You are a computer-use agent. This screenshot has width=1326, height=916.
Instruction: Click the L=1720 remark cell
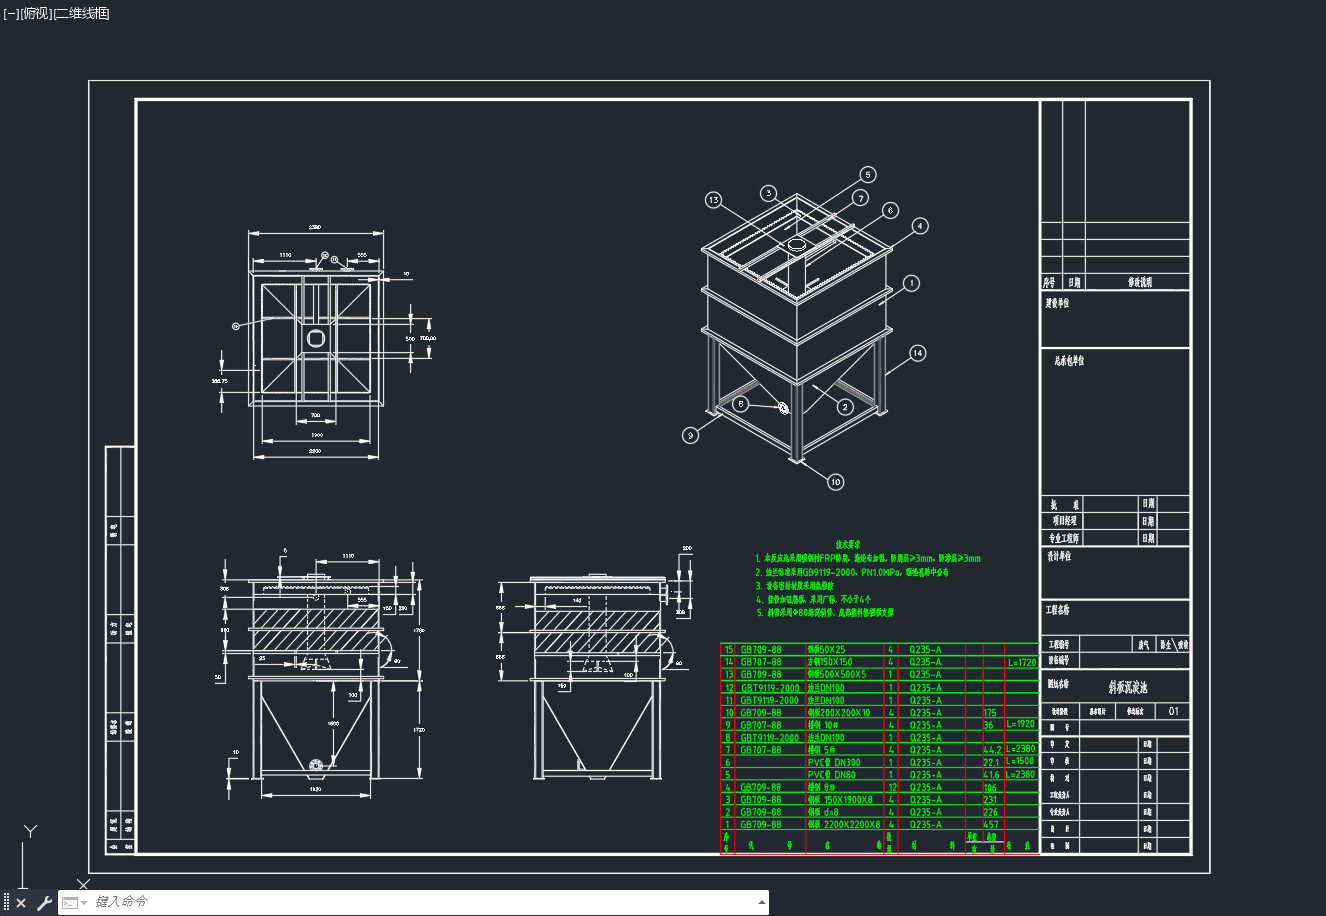pos(1021,663)
